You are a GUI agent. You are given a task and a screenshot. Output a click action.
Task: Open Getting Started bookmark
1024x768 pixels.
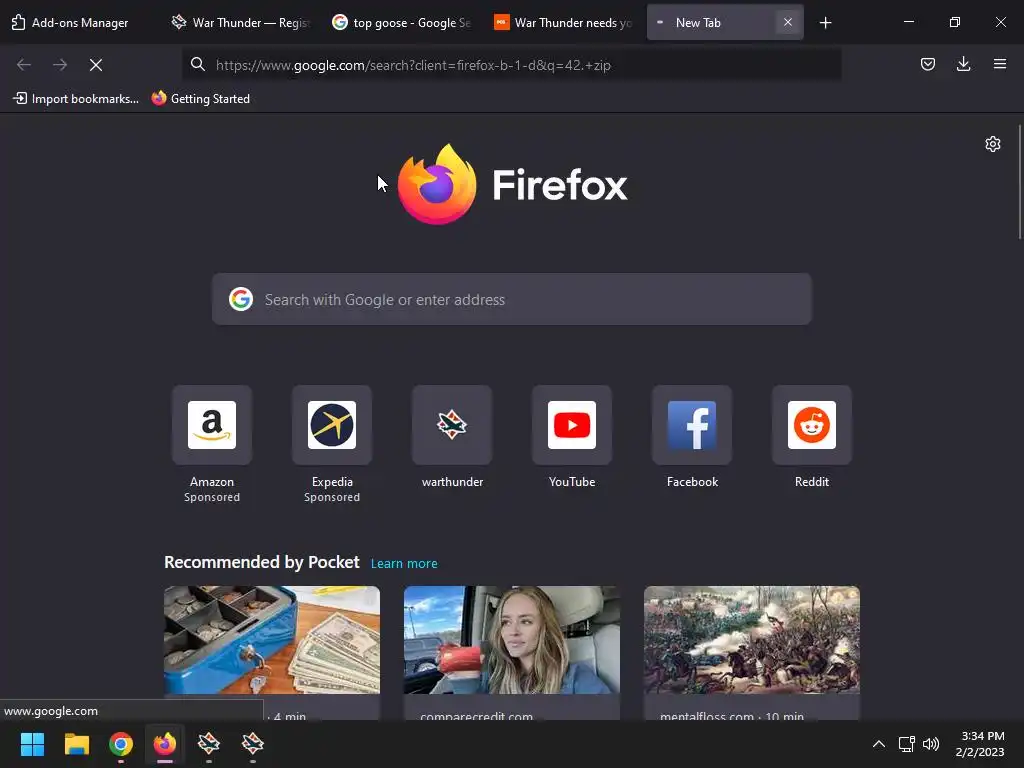(200, 99)
